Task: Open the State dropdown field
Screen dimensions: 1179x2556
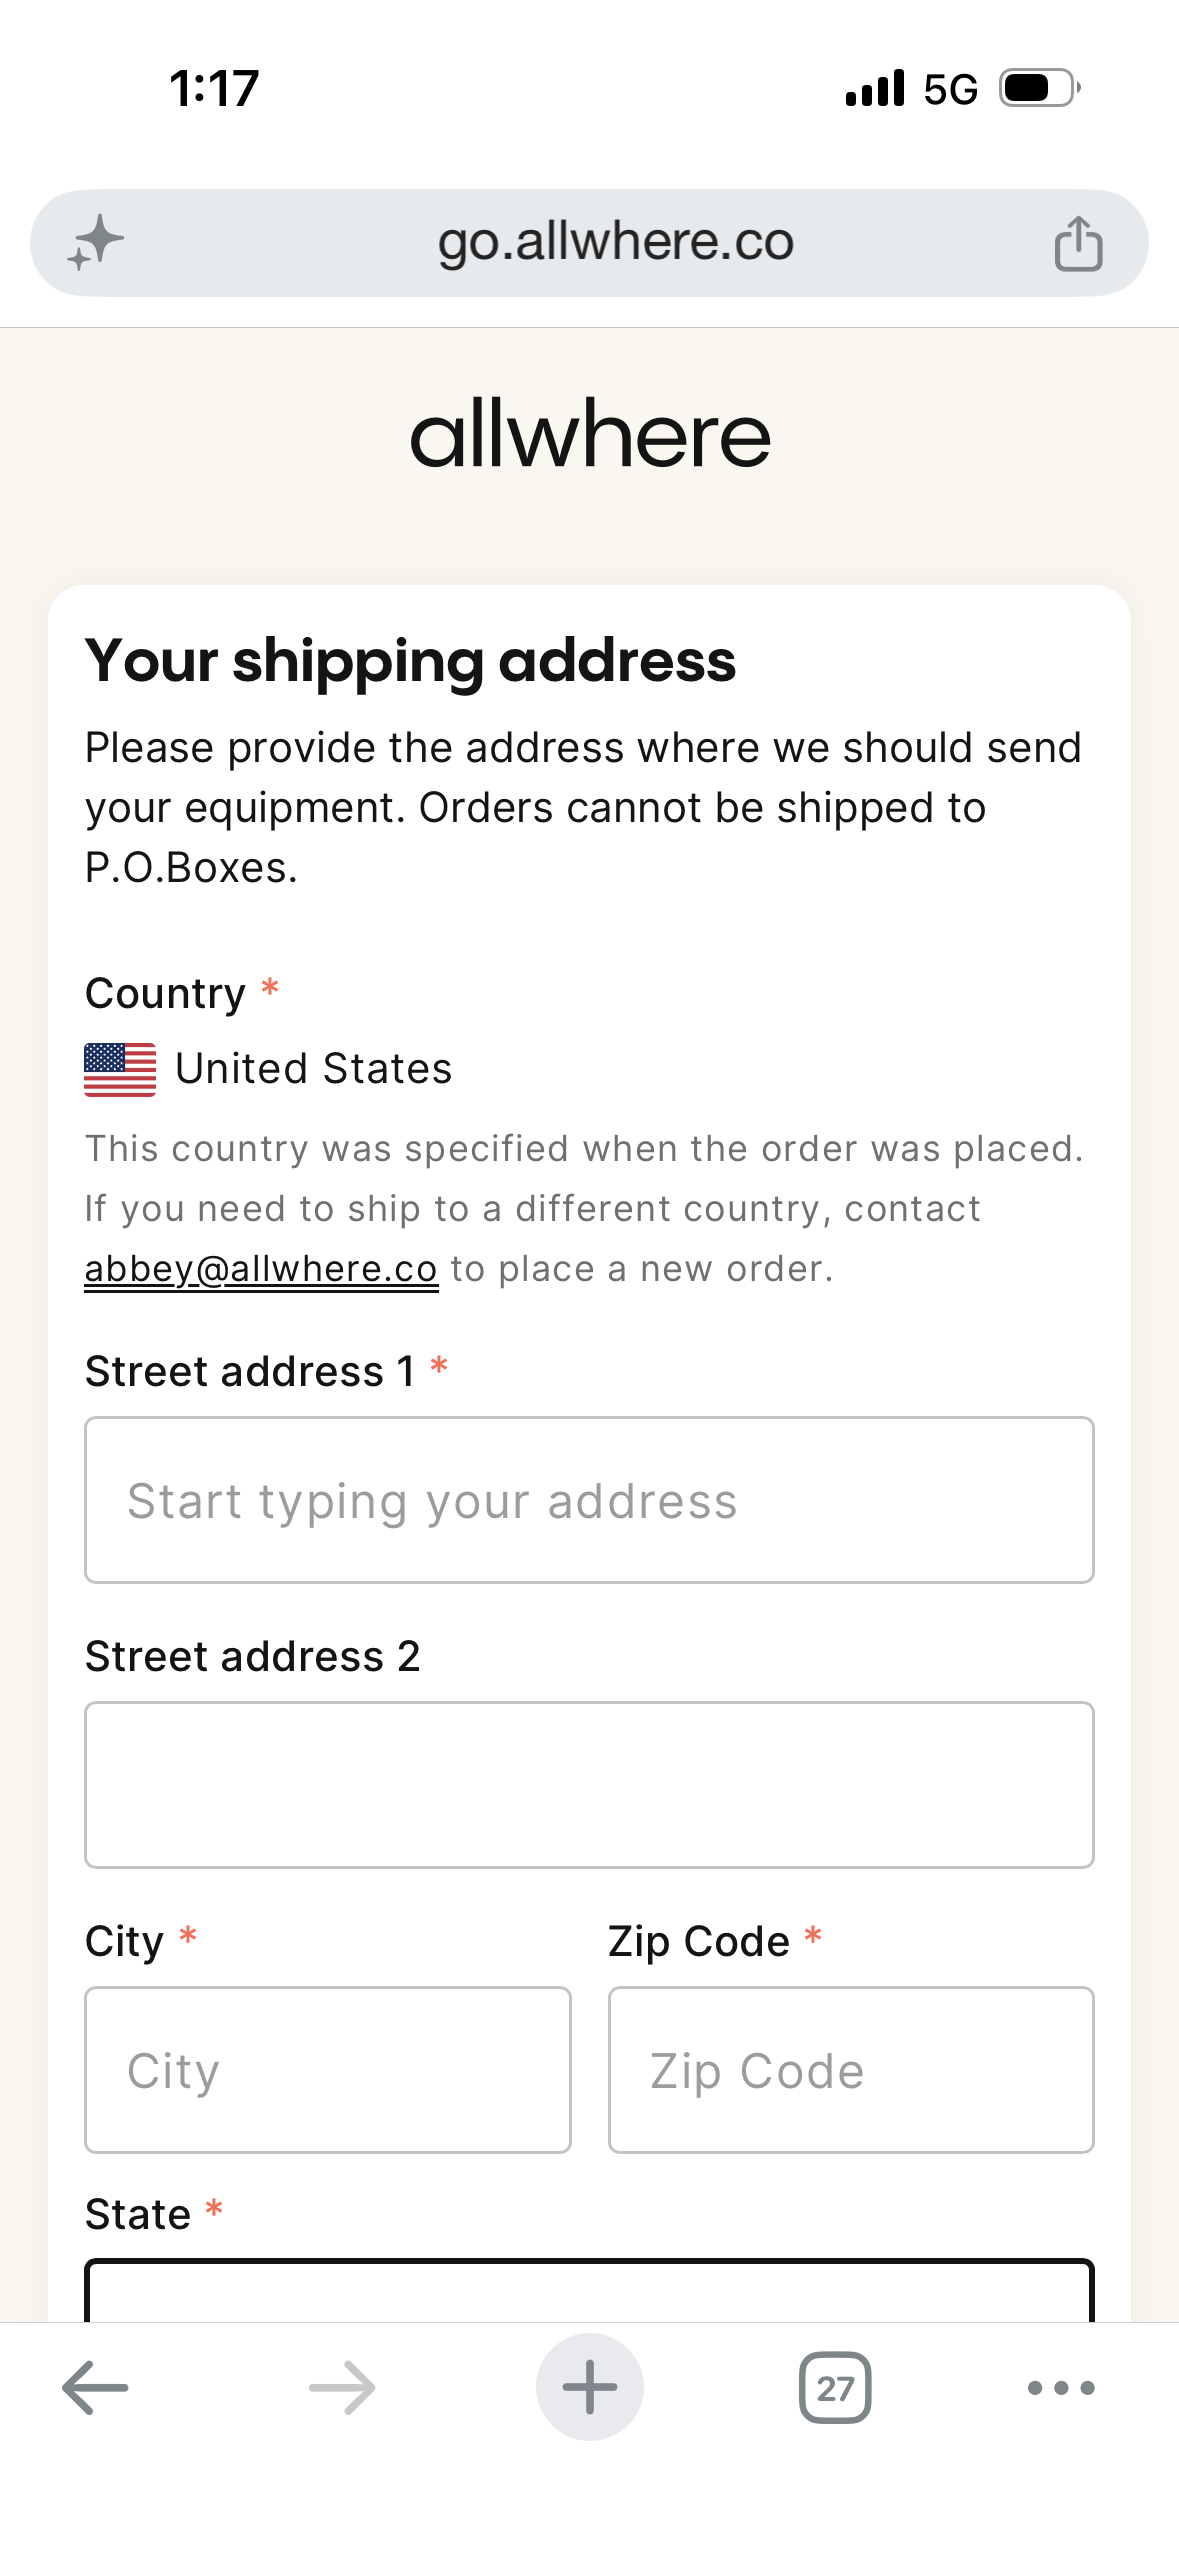Action: [x=589, y=2290]
